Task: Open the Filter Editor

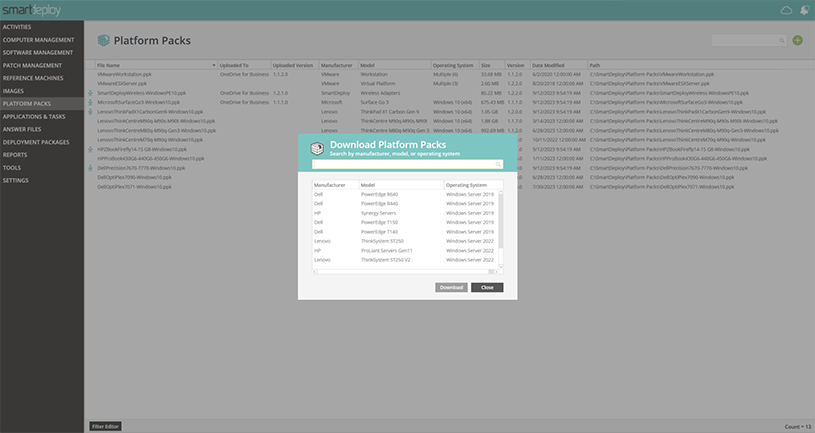Action: click(106, 426)
